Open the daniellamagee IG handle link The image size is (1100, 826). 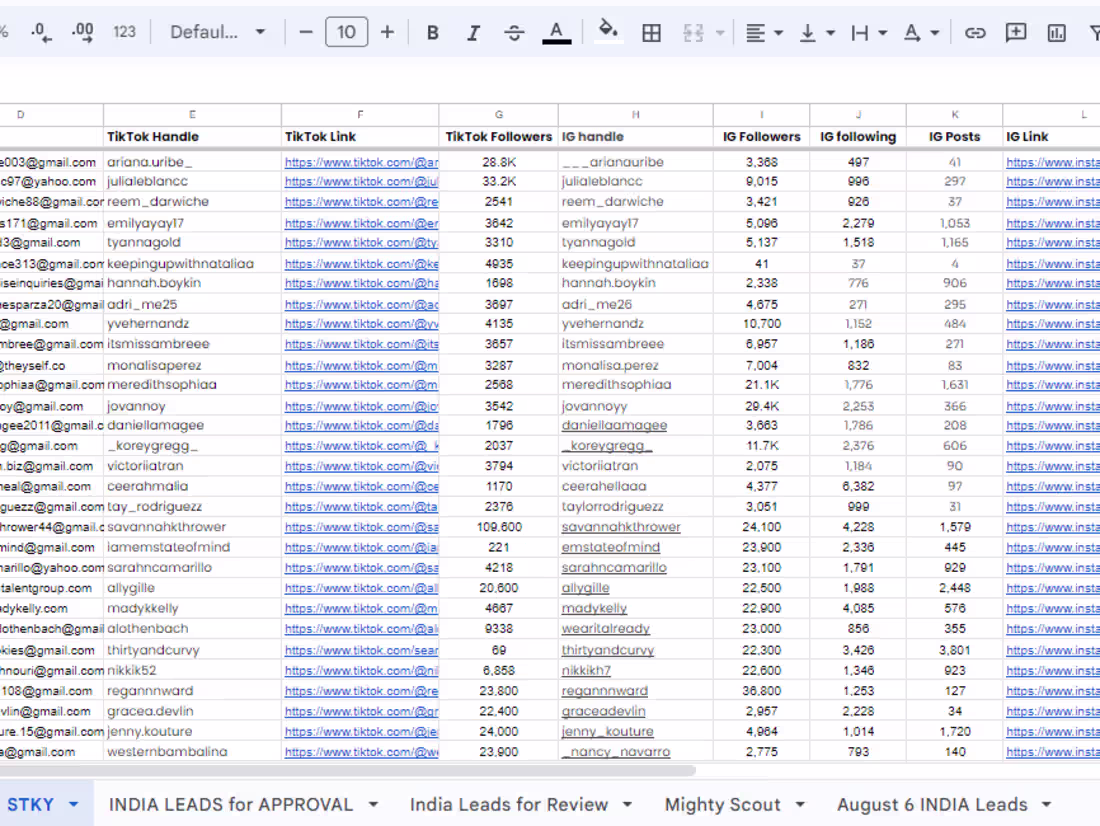[615, 425]
